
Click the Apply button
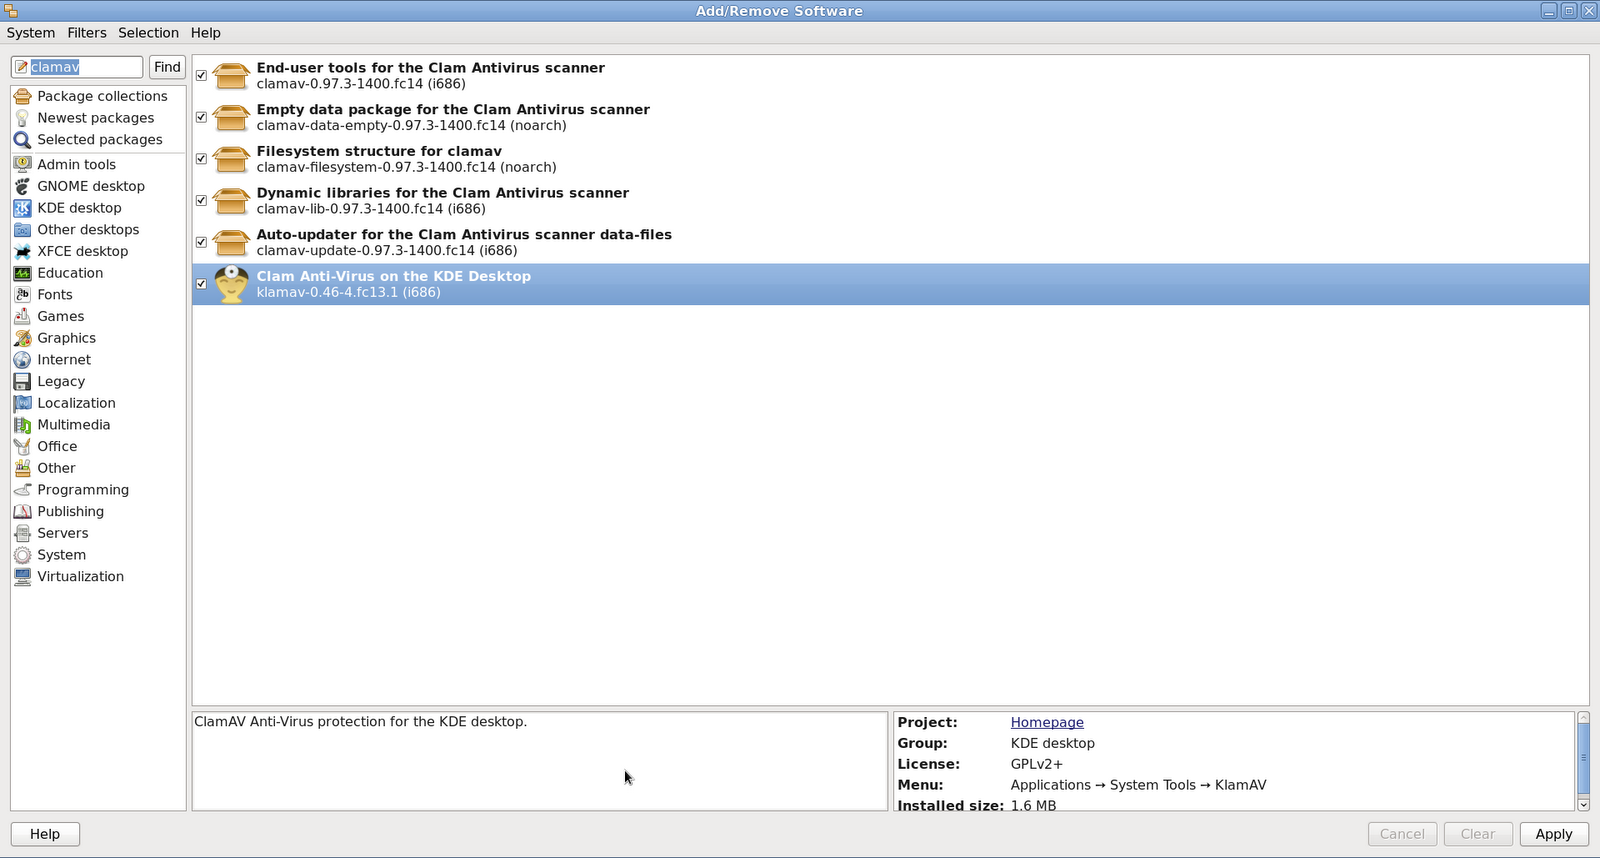(x=1554, y=834)
